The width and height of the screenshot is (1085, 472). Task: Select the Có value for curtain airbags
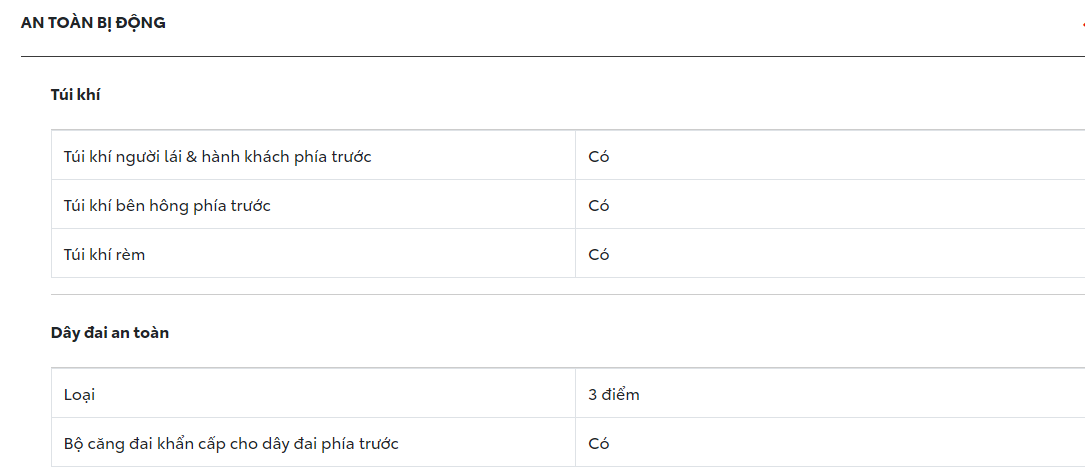click(599, 255)
